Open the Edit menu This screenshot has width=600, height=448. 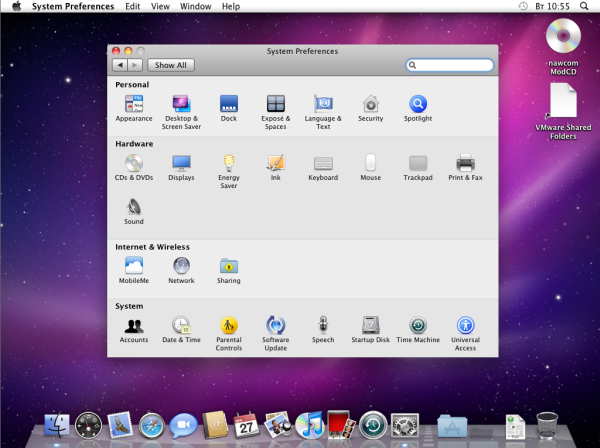(132, 6)
